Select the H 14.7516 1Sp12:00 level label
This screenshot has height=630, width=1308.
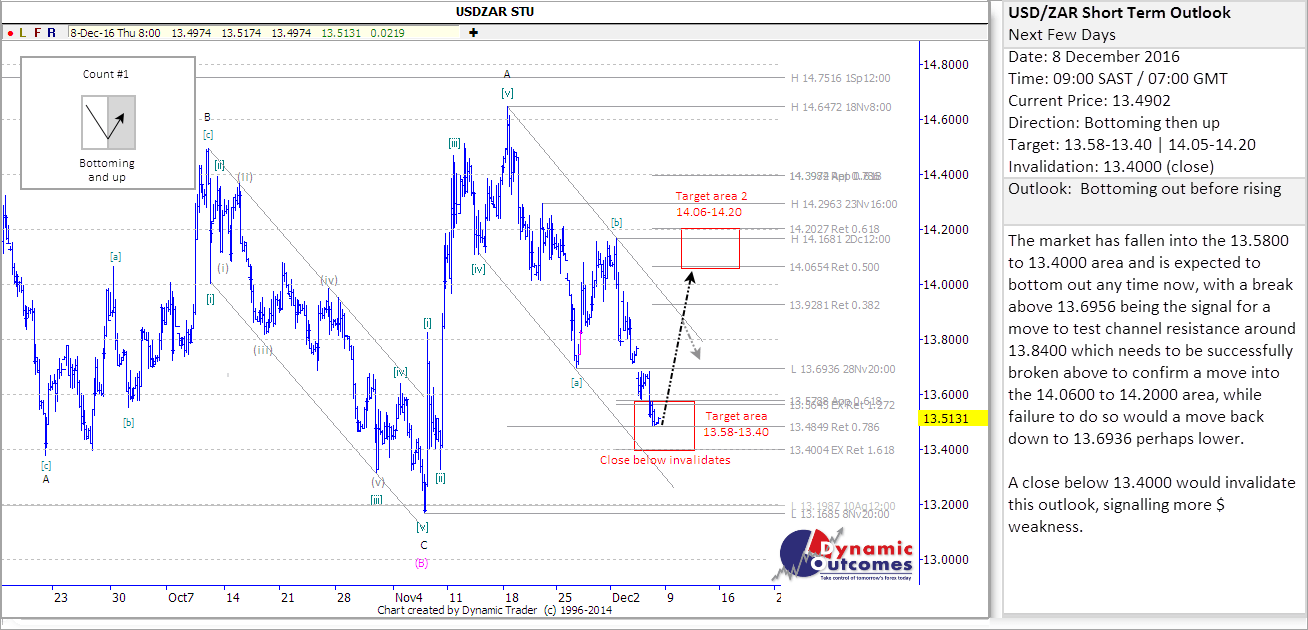pos(840,78)
